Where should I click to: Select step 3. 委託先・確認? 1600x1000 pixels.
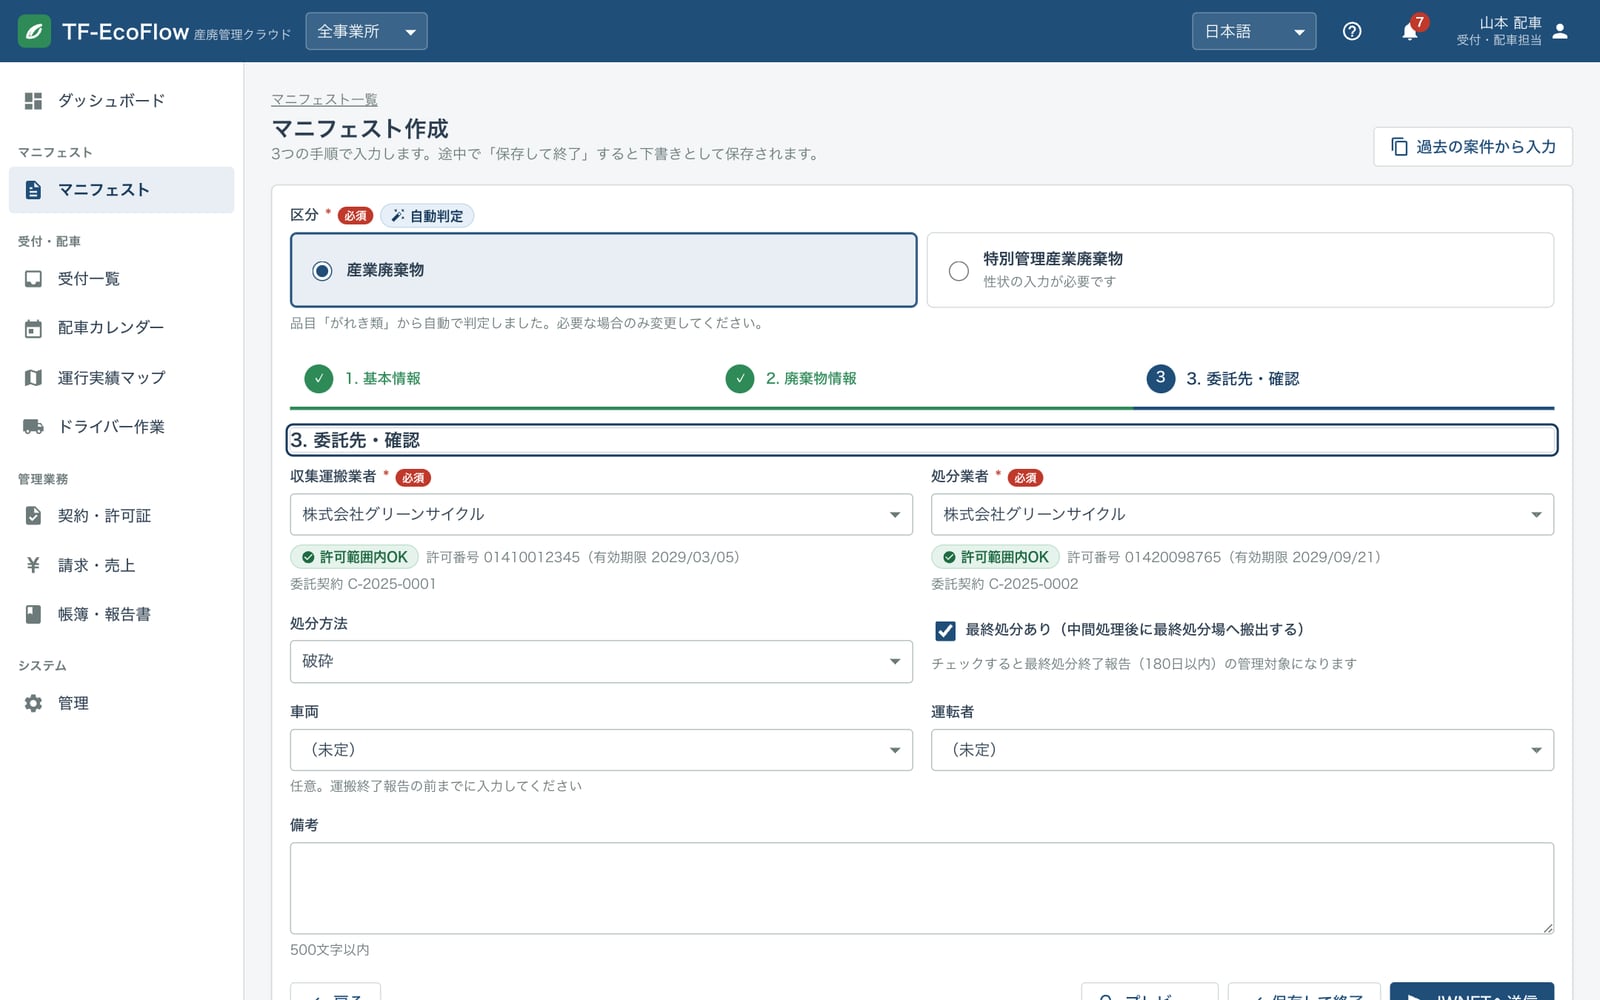click(x=1222, y=378)
